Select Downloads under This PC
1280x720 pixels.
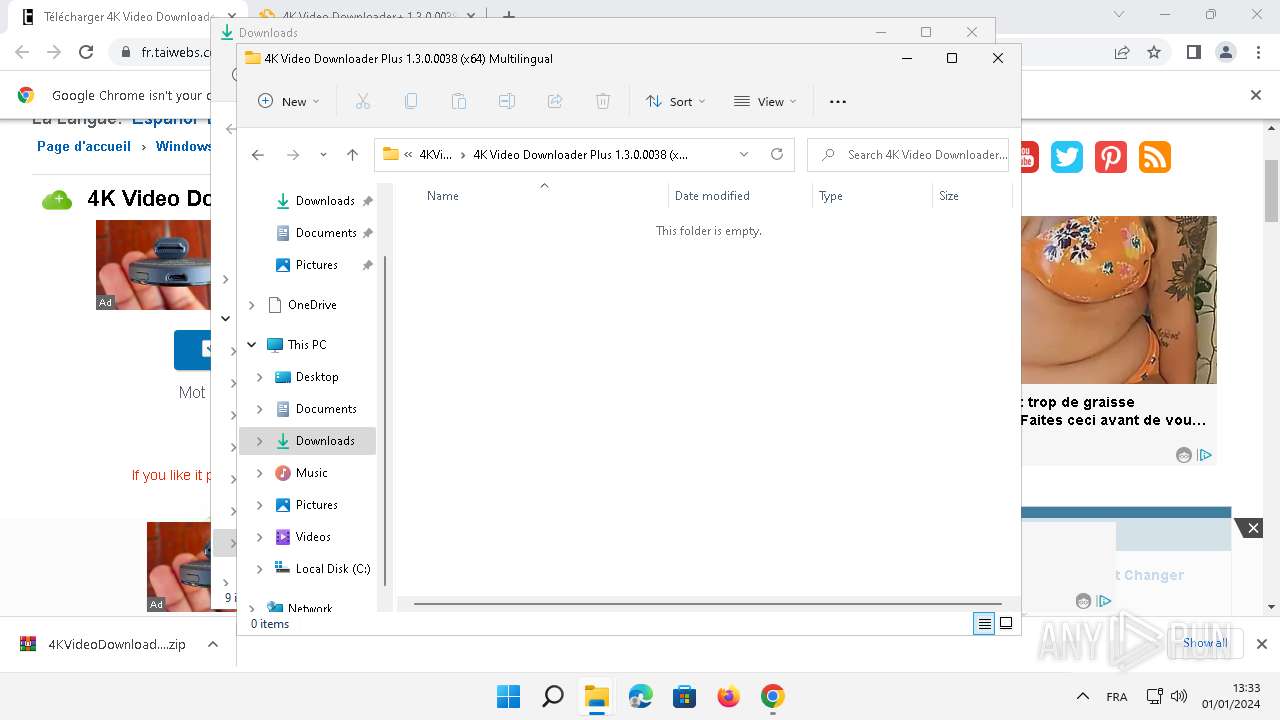pos(308,441)
